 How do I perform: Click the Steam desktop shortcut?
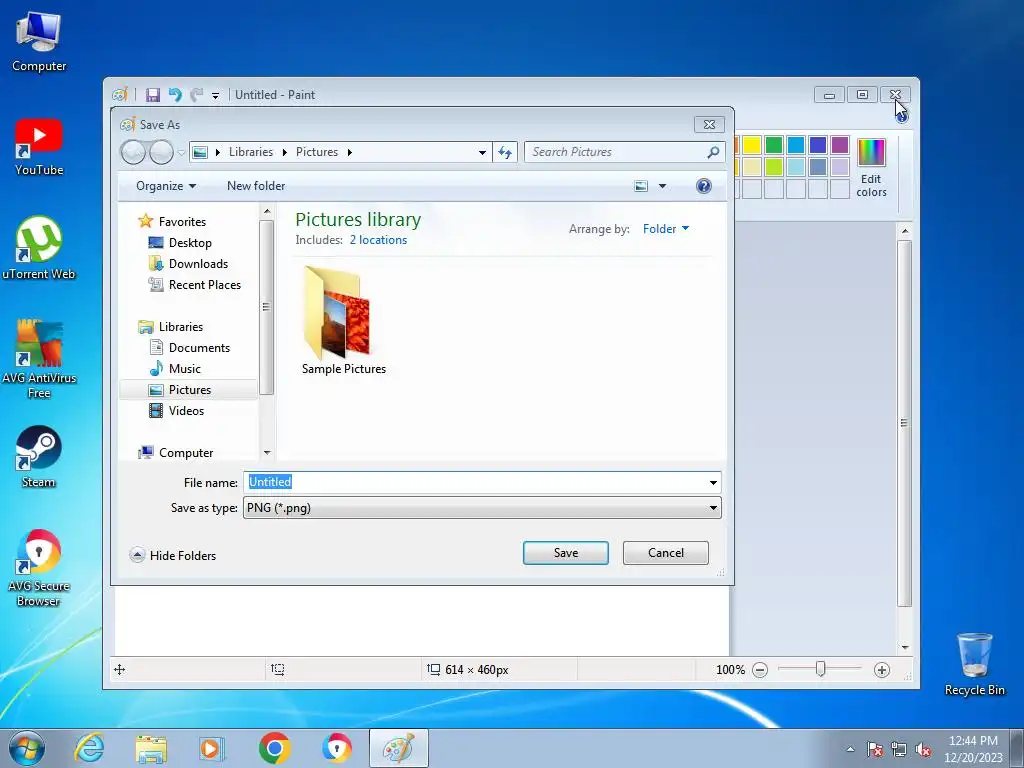pos(39,457)
